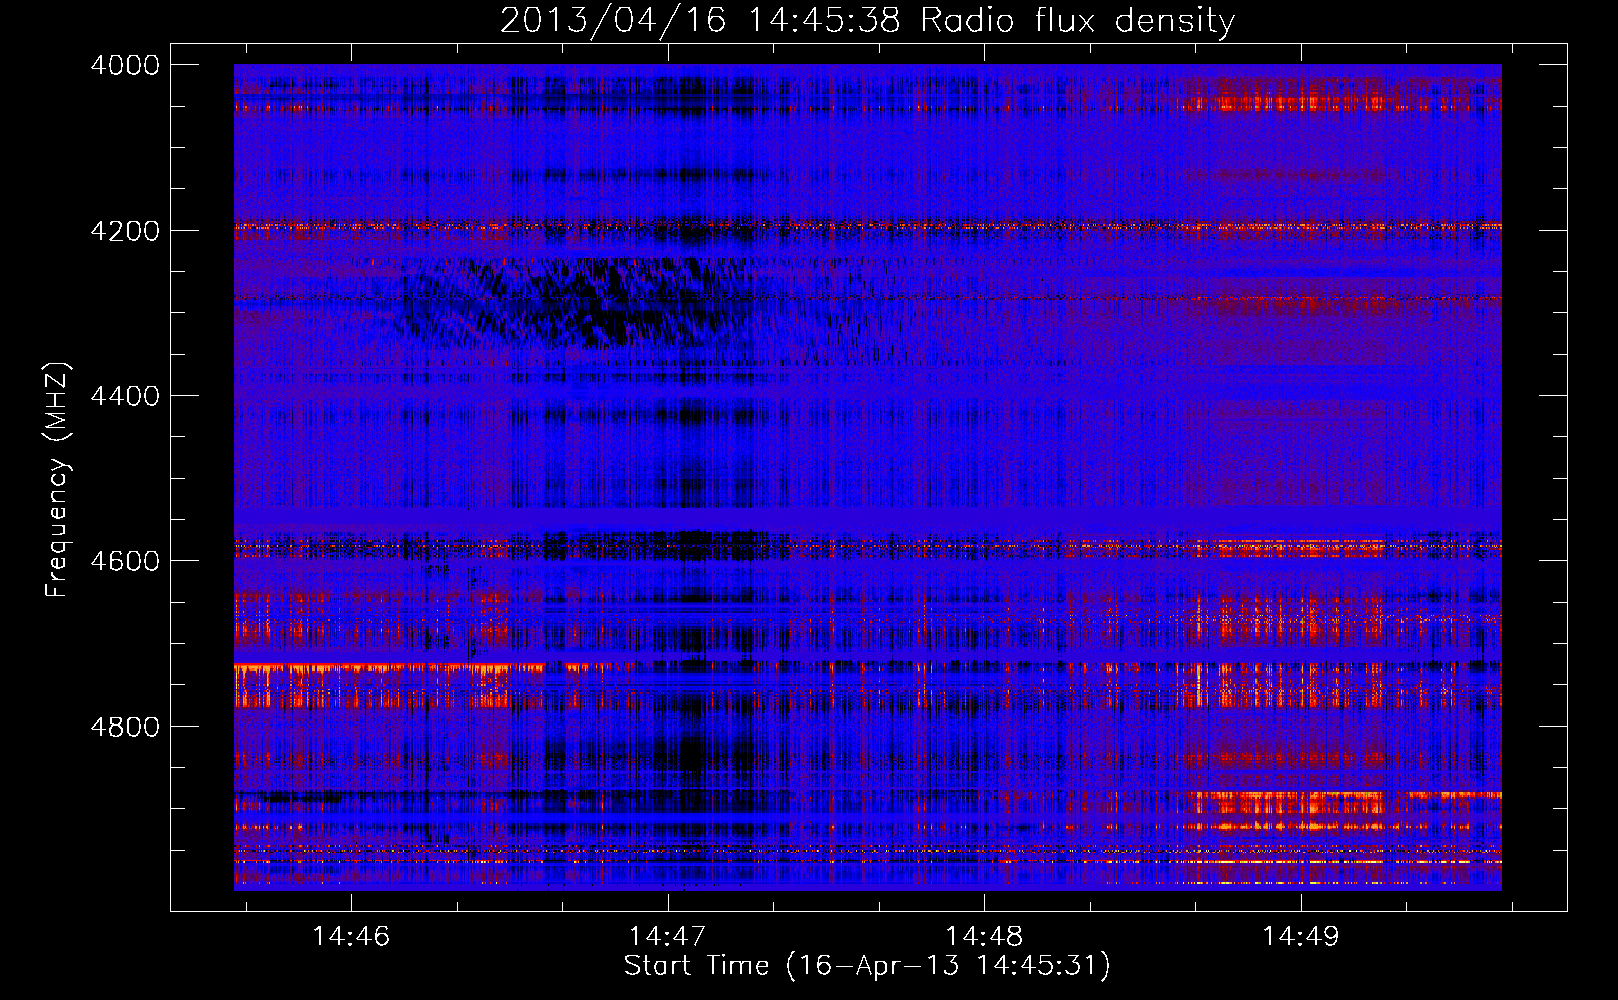Click the 4200 frequency tick label
This screenshot has width=1618, height=1000.
click(x=125, y=231)
